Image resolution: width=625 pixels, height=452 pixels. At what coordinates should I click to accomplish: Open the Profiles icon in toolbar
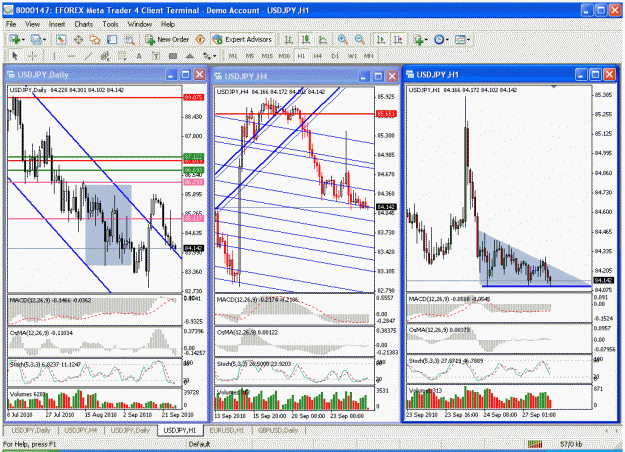point(36,39)
